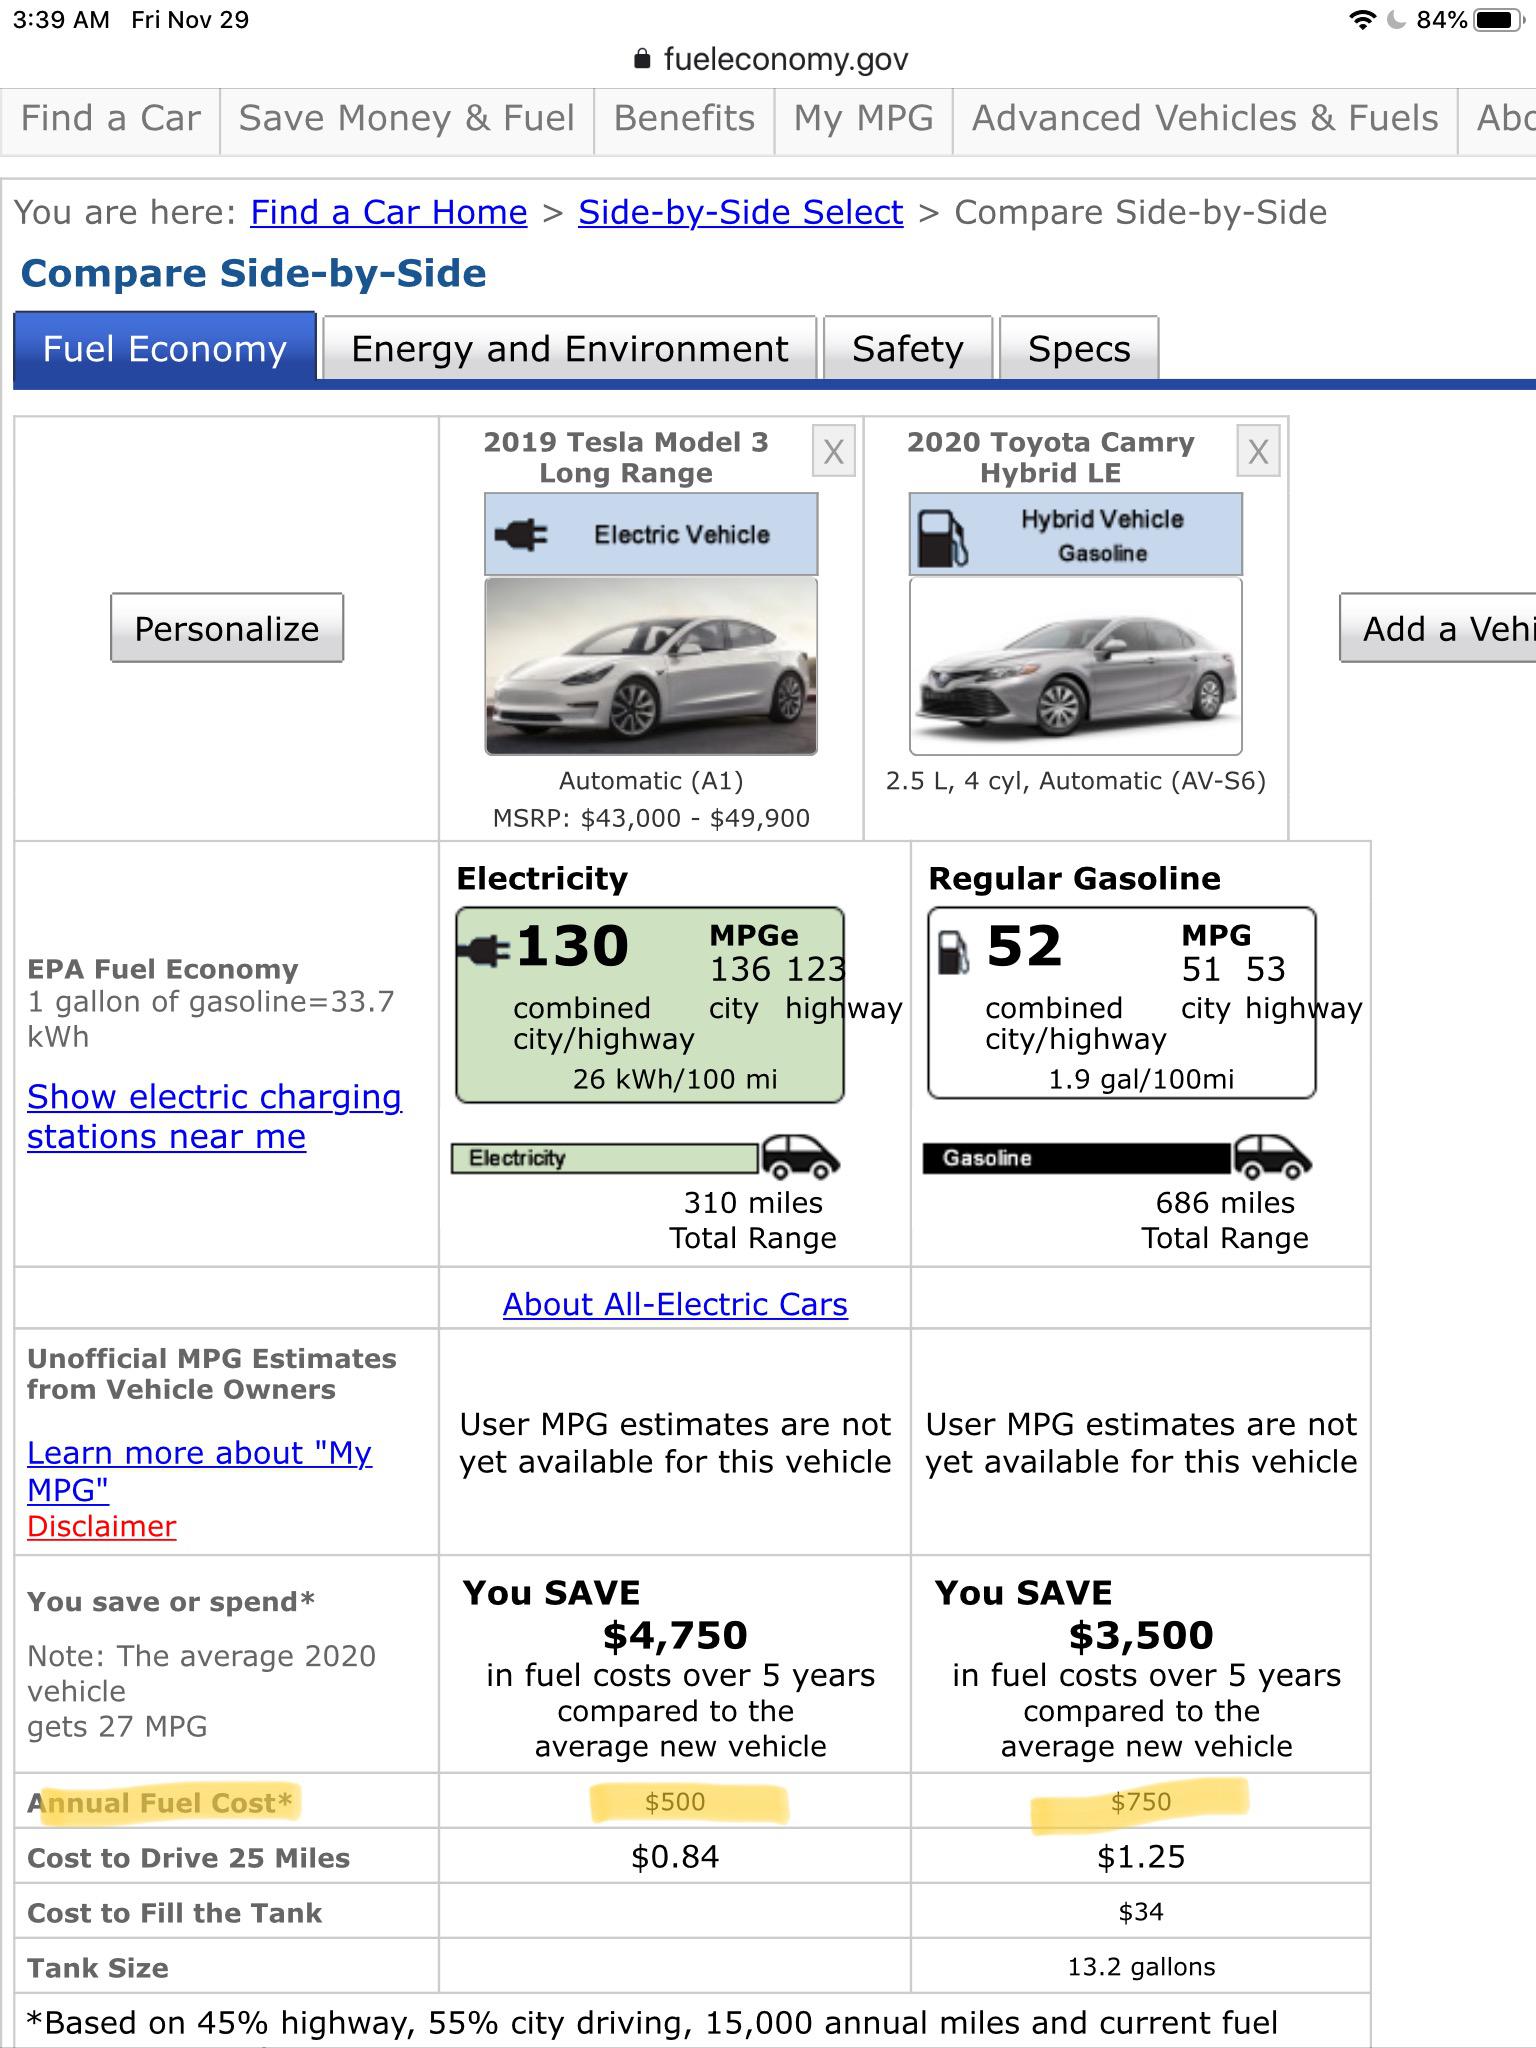Open Show electric charging stations near me
Viewport: 1536px width, 2048px height.
(214, 1116)
